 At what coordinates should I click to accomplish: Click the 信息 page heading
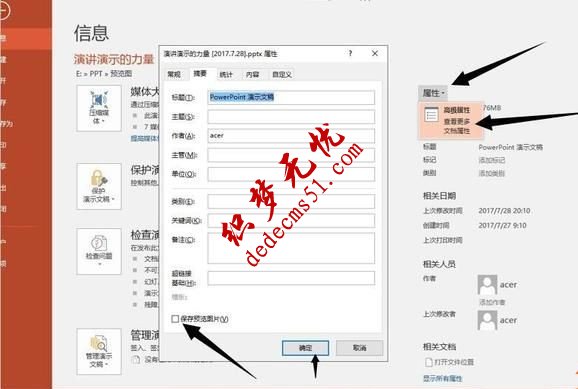[91, 33]
